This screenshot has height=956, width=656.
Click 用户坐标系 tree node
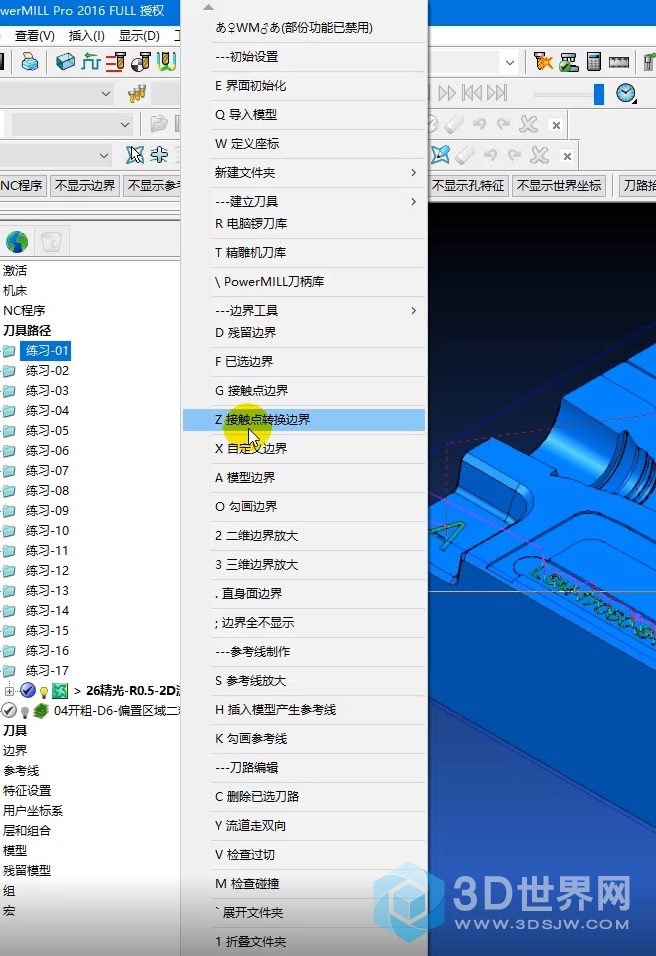click(x=33, y=810)
